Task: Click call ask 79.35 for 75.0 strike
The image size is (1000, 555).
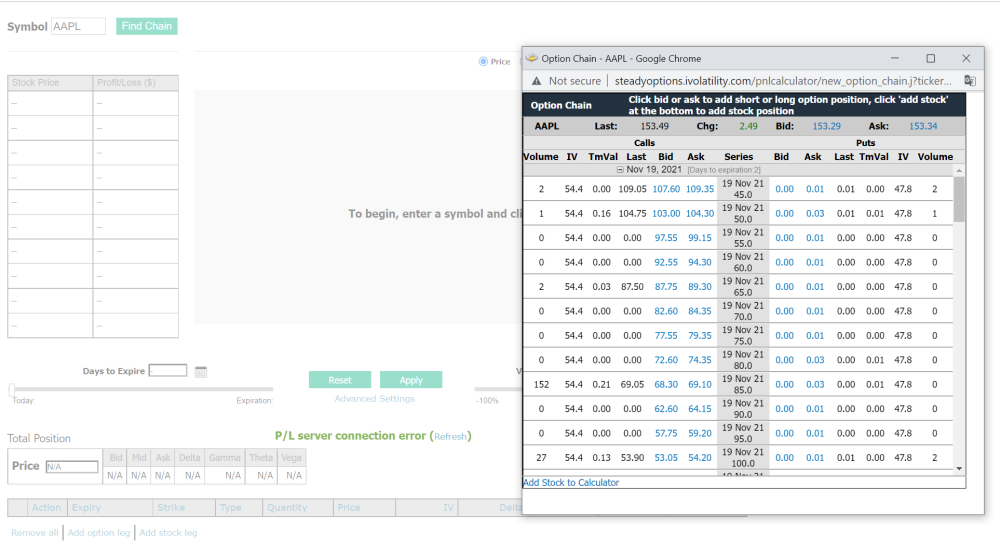Action: 700,336
